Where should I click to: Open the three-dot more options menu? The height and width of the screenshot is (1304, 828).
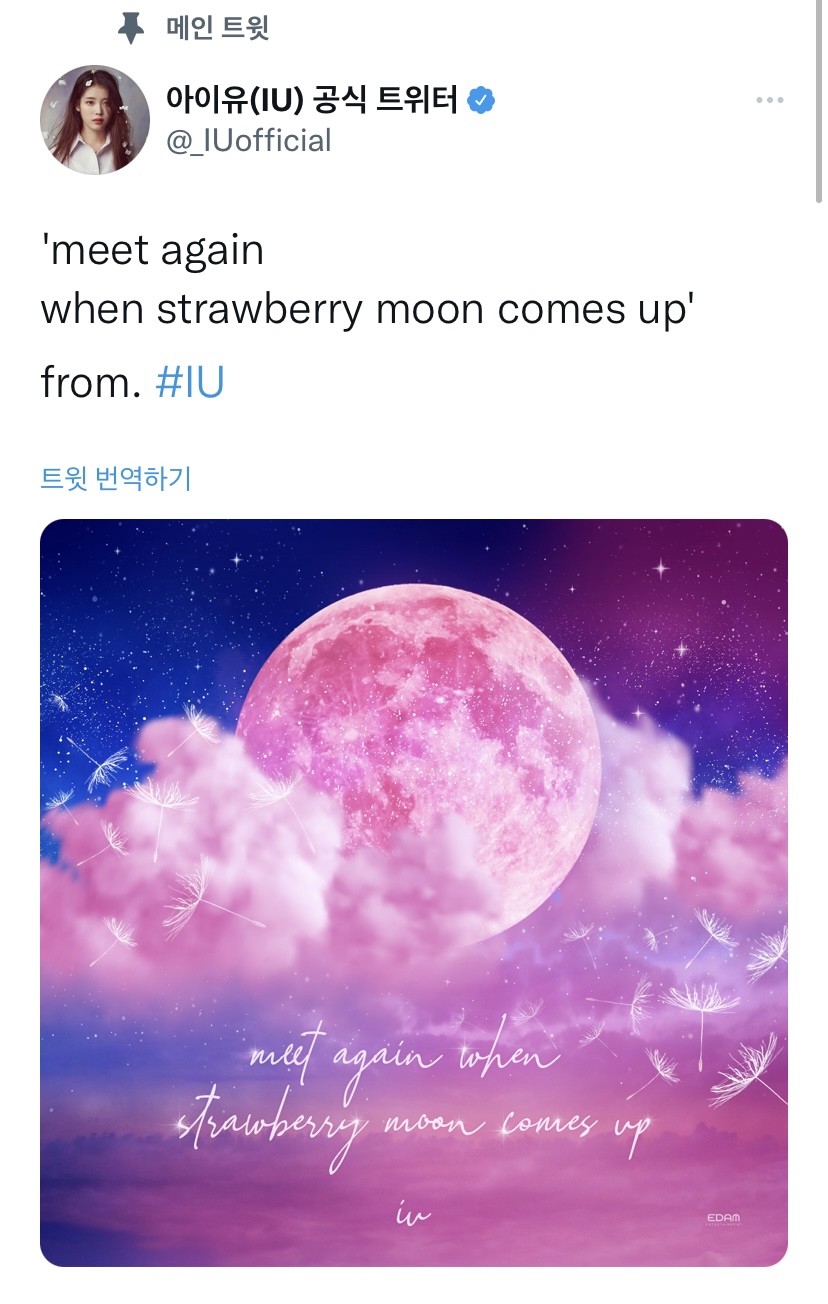click(769, 100)
